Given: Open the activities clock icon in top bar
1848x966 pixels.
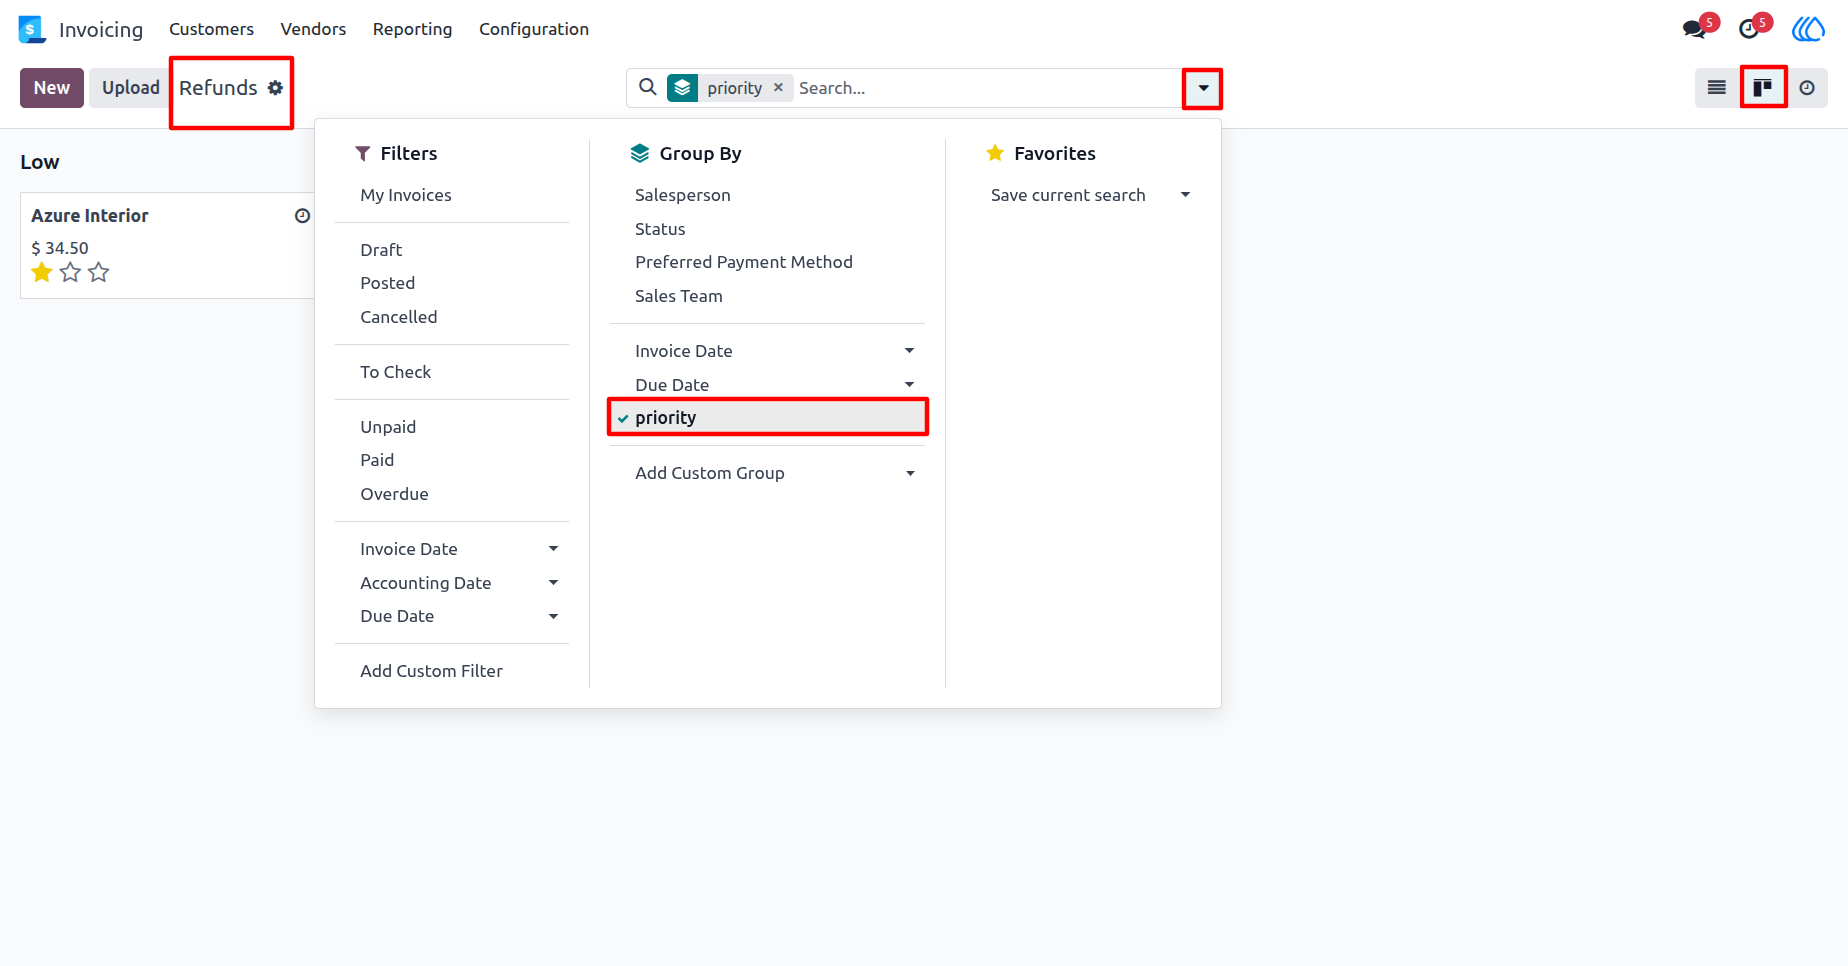Looking at the screenshot, I should (x=1750, y=28).
